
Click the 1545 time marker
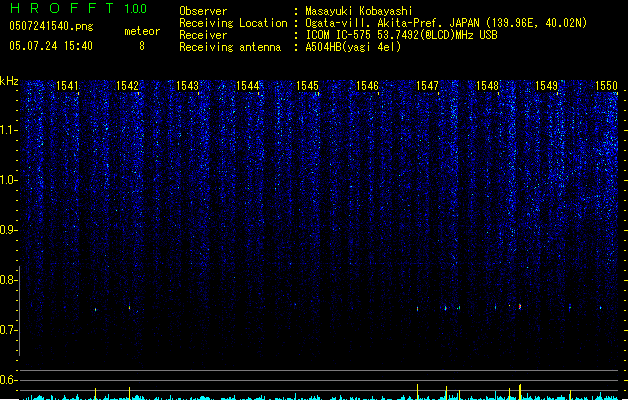tap(307, 86)
